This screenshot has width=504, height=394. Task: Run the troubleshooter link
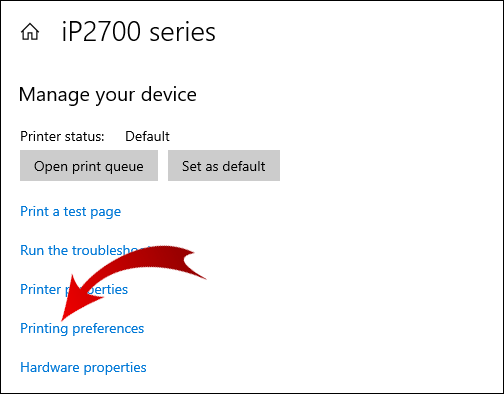tap(83, 250)
